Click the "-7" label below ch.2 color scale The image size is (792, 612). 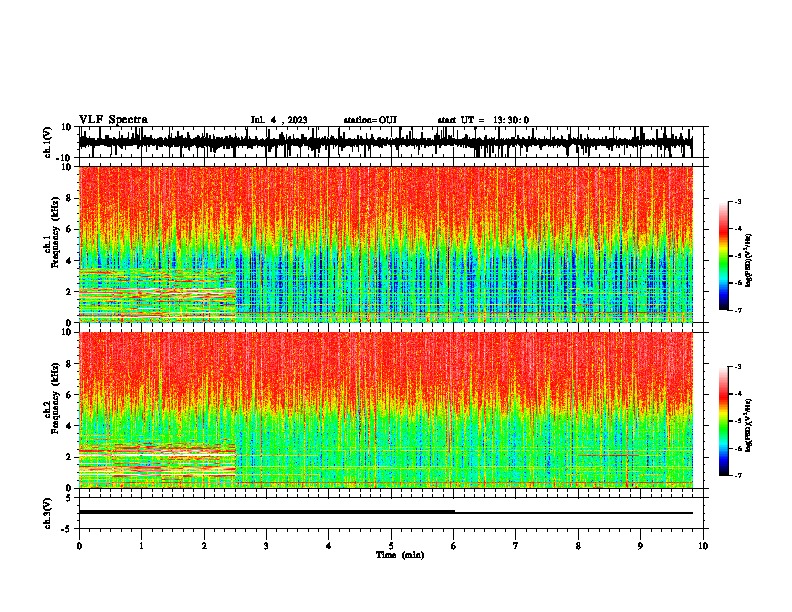[737, 475]
